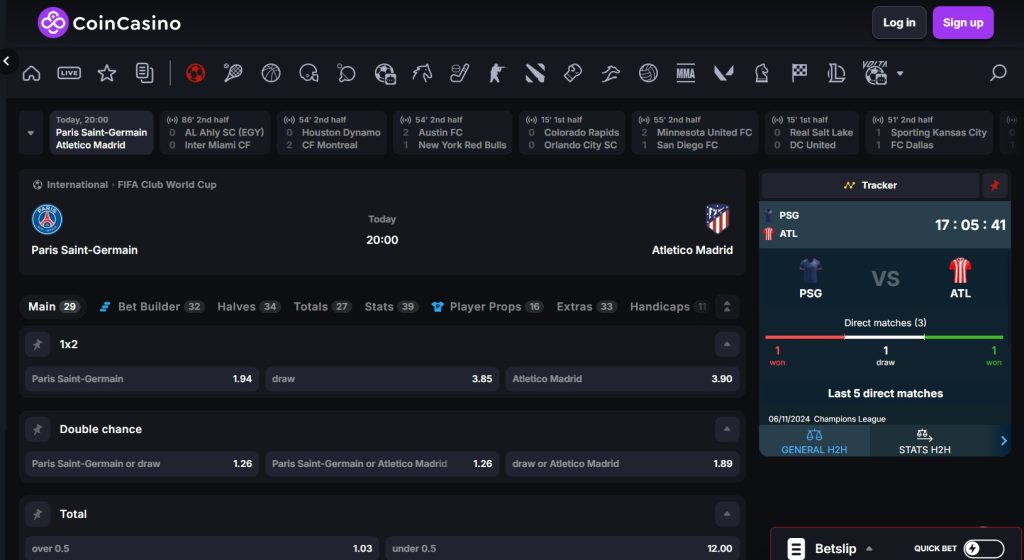Open the events strip dropdown arrow
This screenshot has width=1024, height=560.
(x=31, y=132)
